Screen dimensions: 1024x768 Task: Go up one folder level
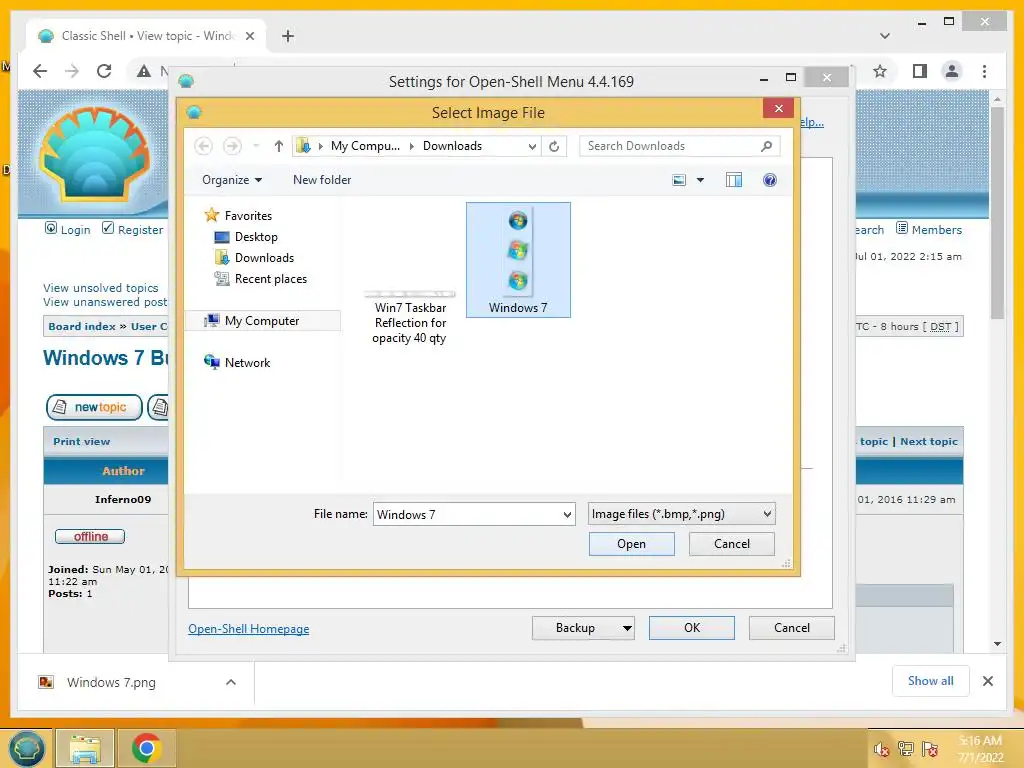coord(279,146)
